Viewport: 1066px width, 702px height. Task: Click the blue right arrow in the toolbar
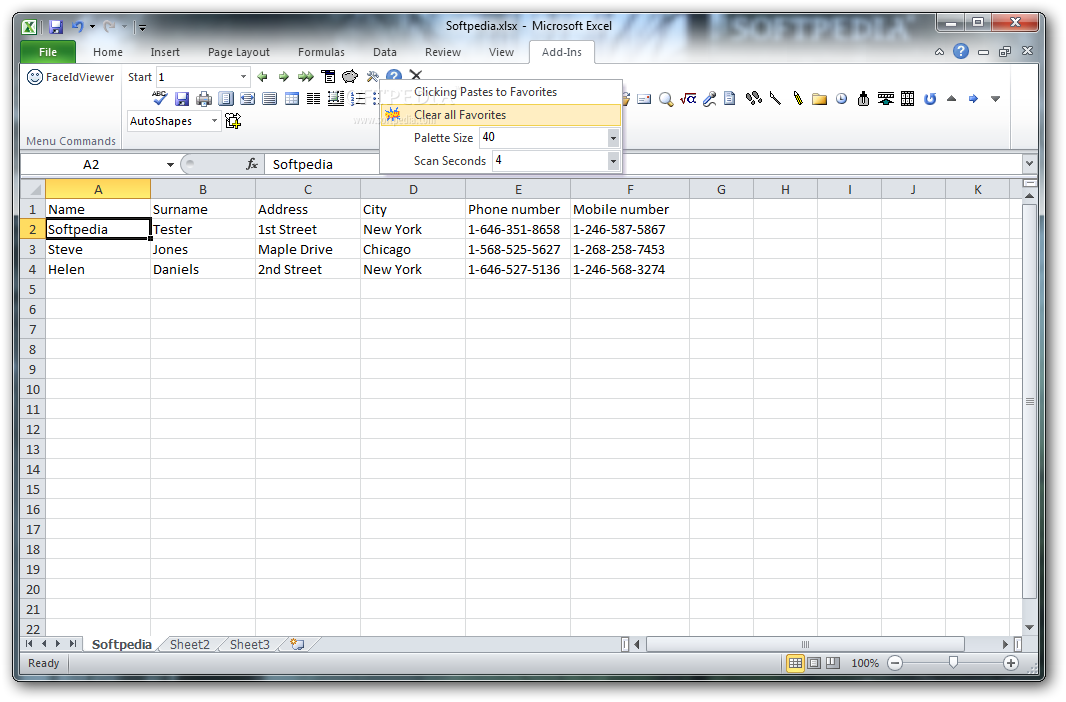click(x=974, y=99)
